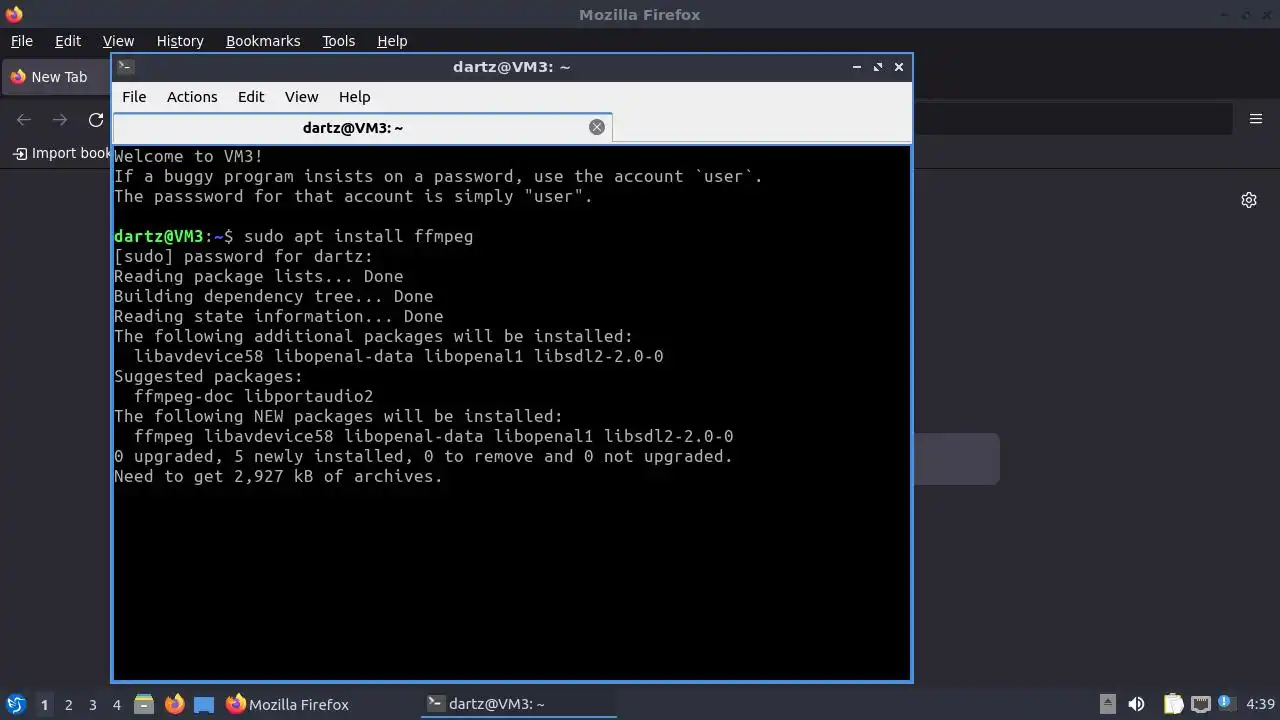The height and width of the screenshot is (720, 1280).
Task: Click the blue show-desktop icon in taskbar
Action: (204, 704)
